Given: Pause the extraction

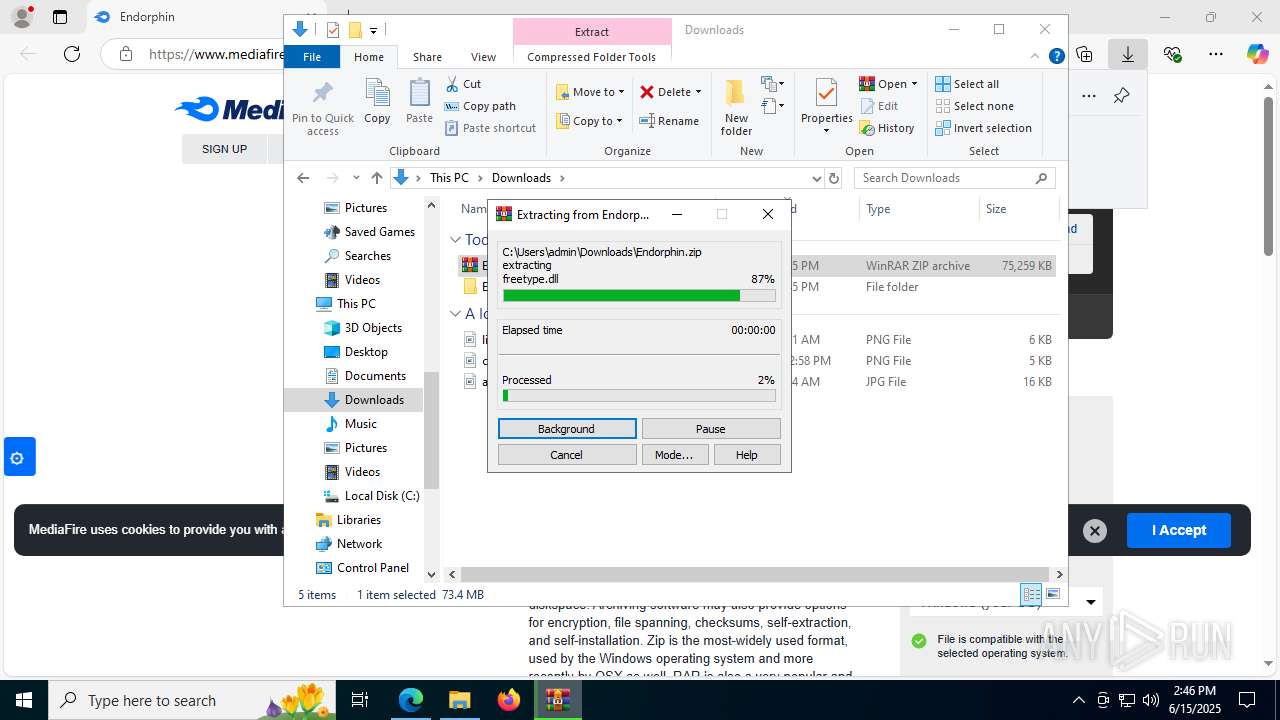Looking at the screenshot, I should pyautogui.click(x=710, y=429).
